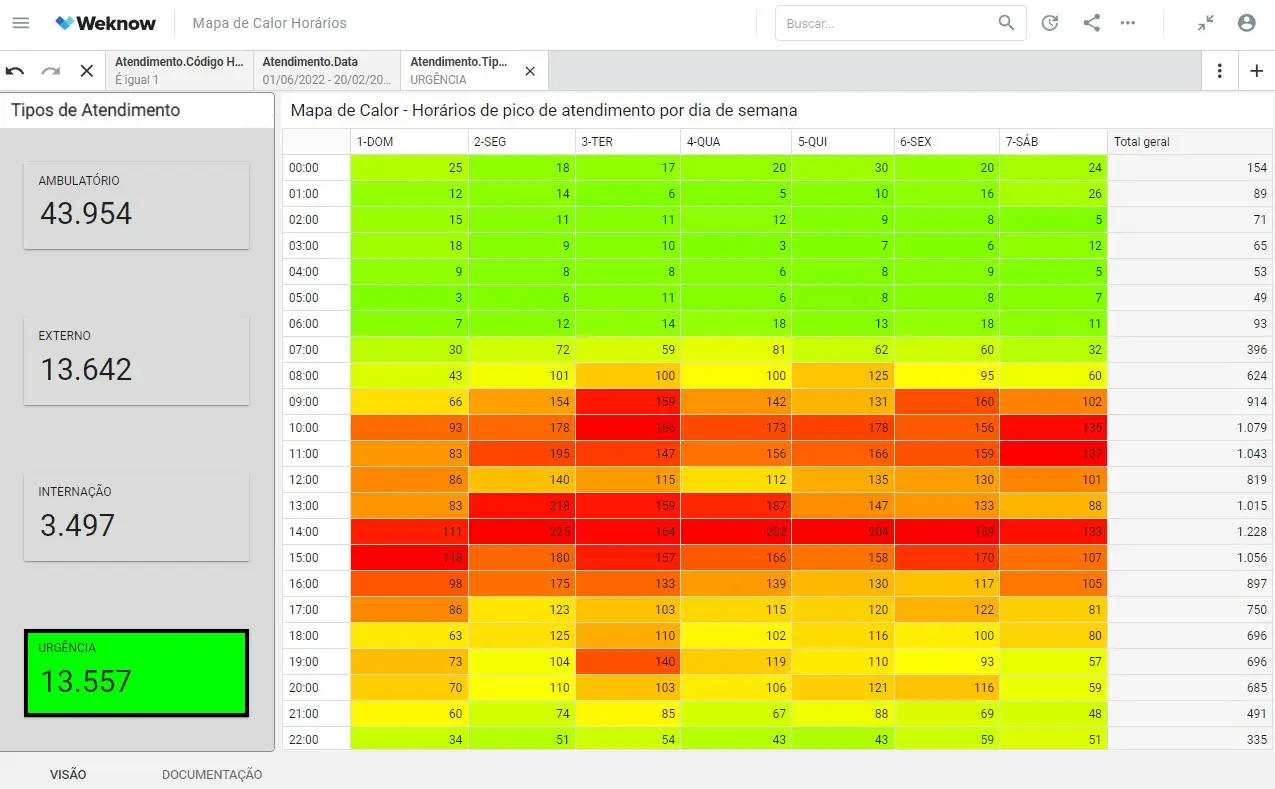Click the 2-SEG column header

[x=521, y=142]
